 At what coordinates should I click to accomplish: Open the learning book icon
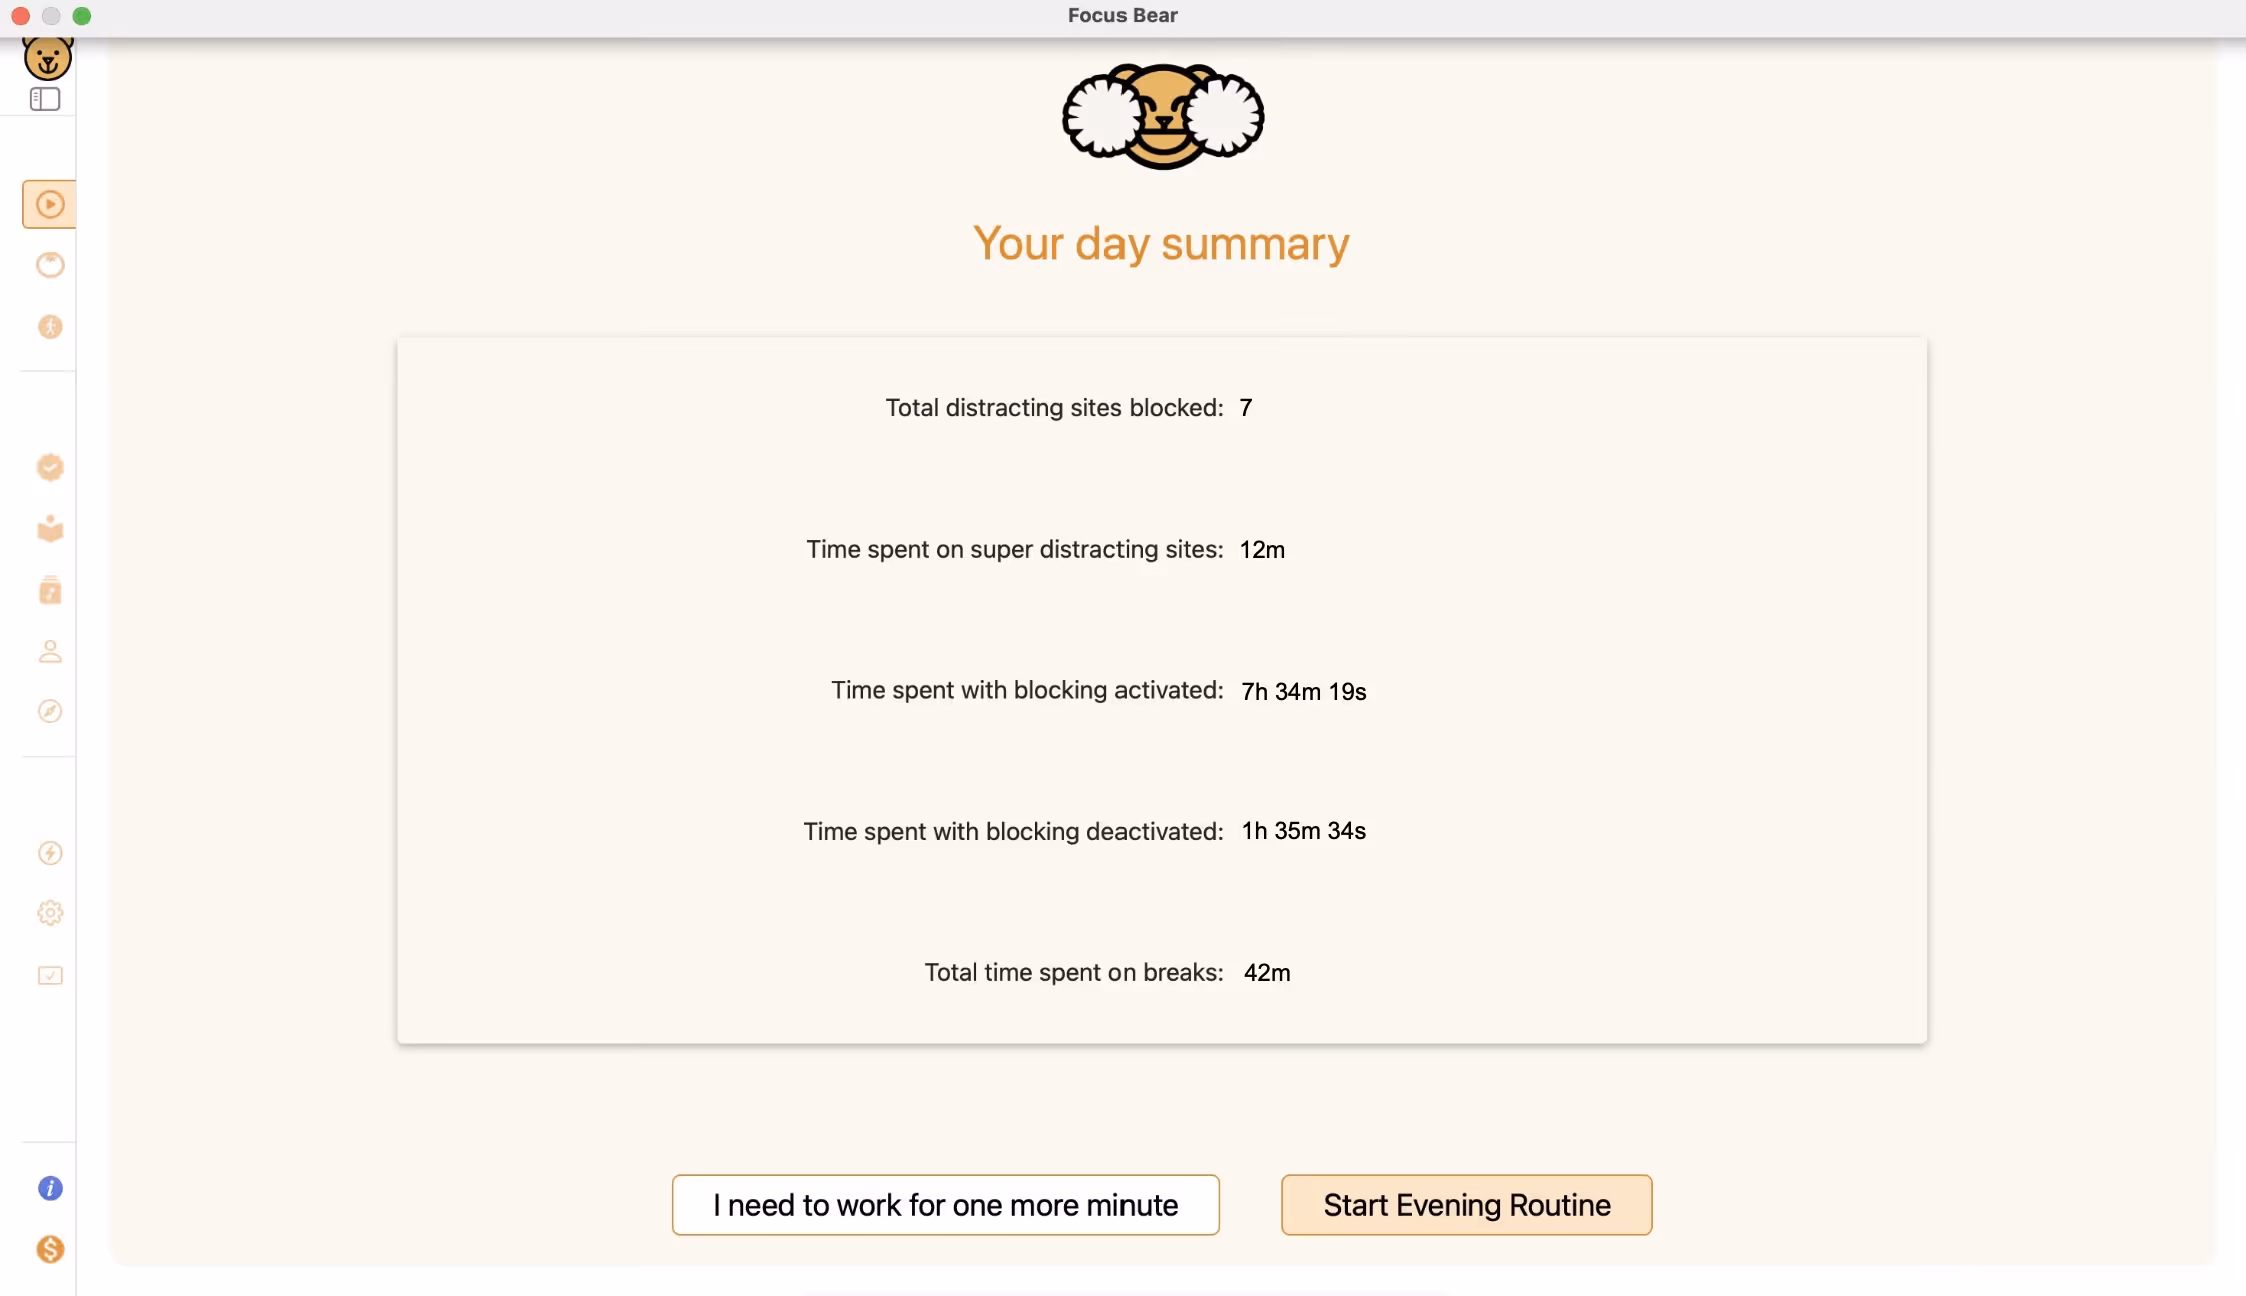[x=49, y=529]
